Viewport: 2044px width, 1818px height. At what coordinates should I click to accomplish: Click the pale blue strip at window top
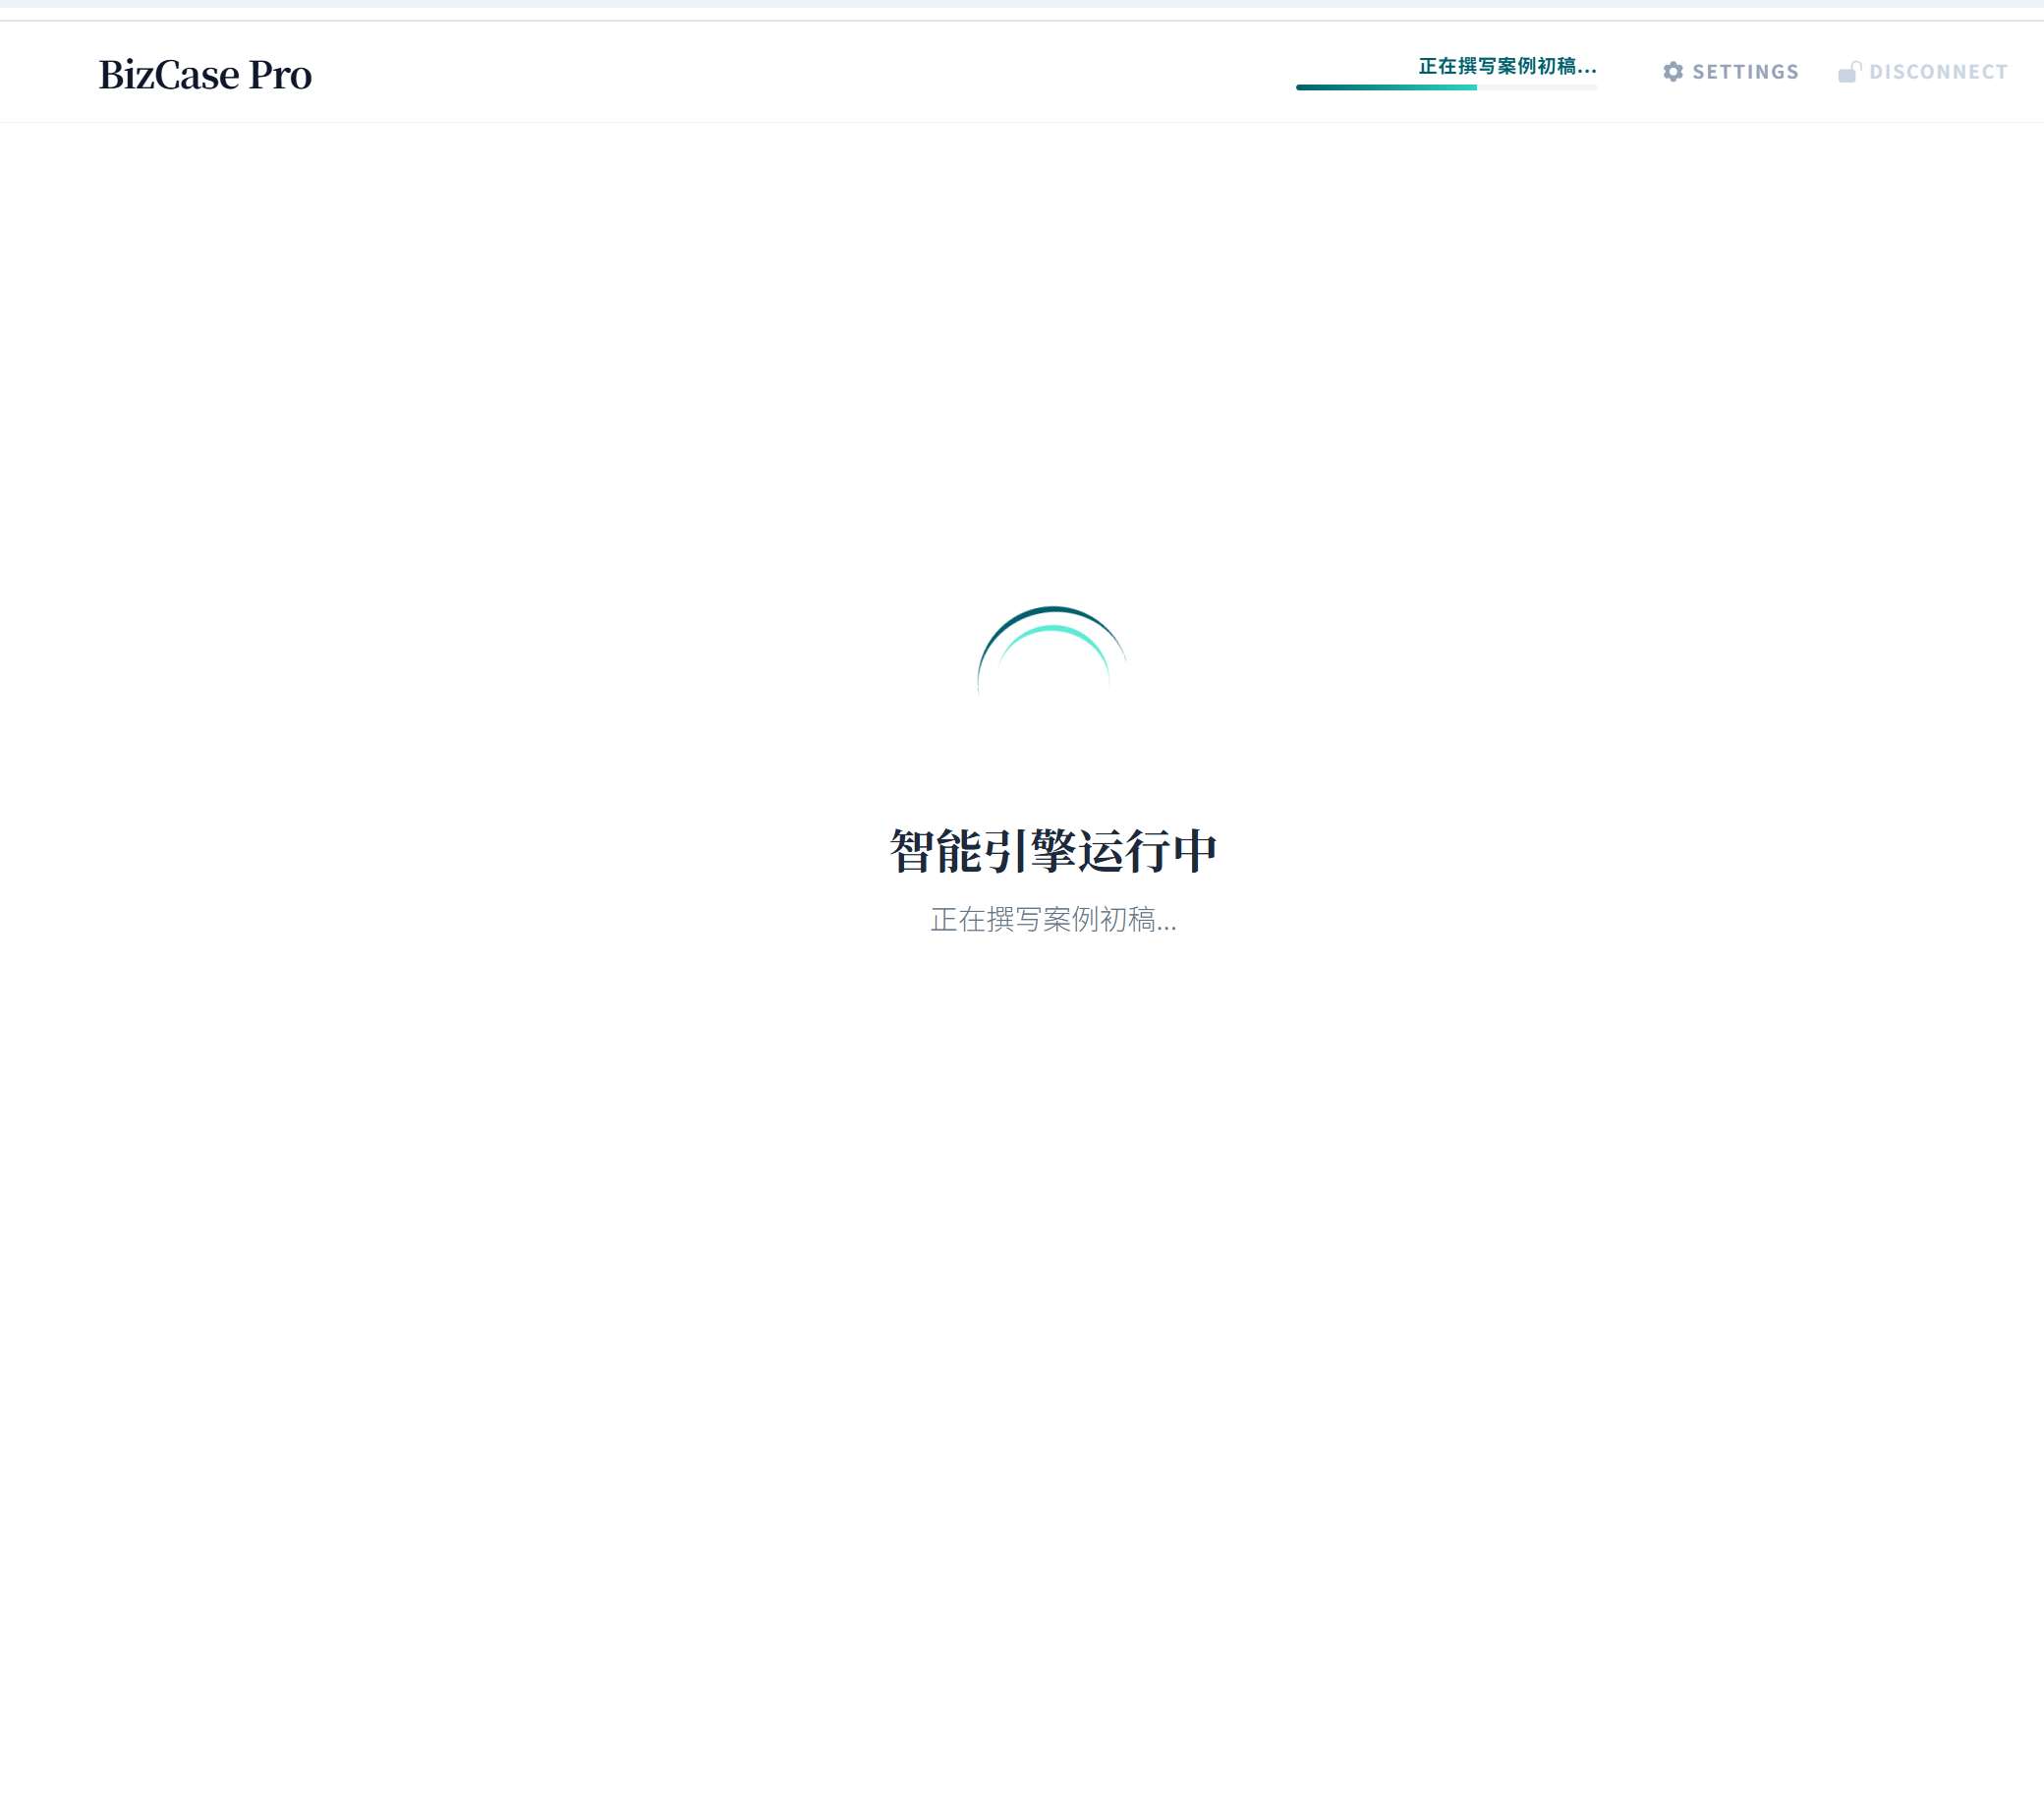pos(1022,4)
